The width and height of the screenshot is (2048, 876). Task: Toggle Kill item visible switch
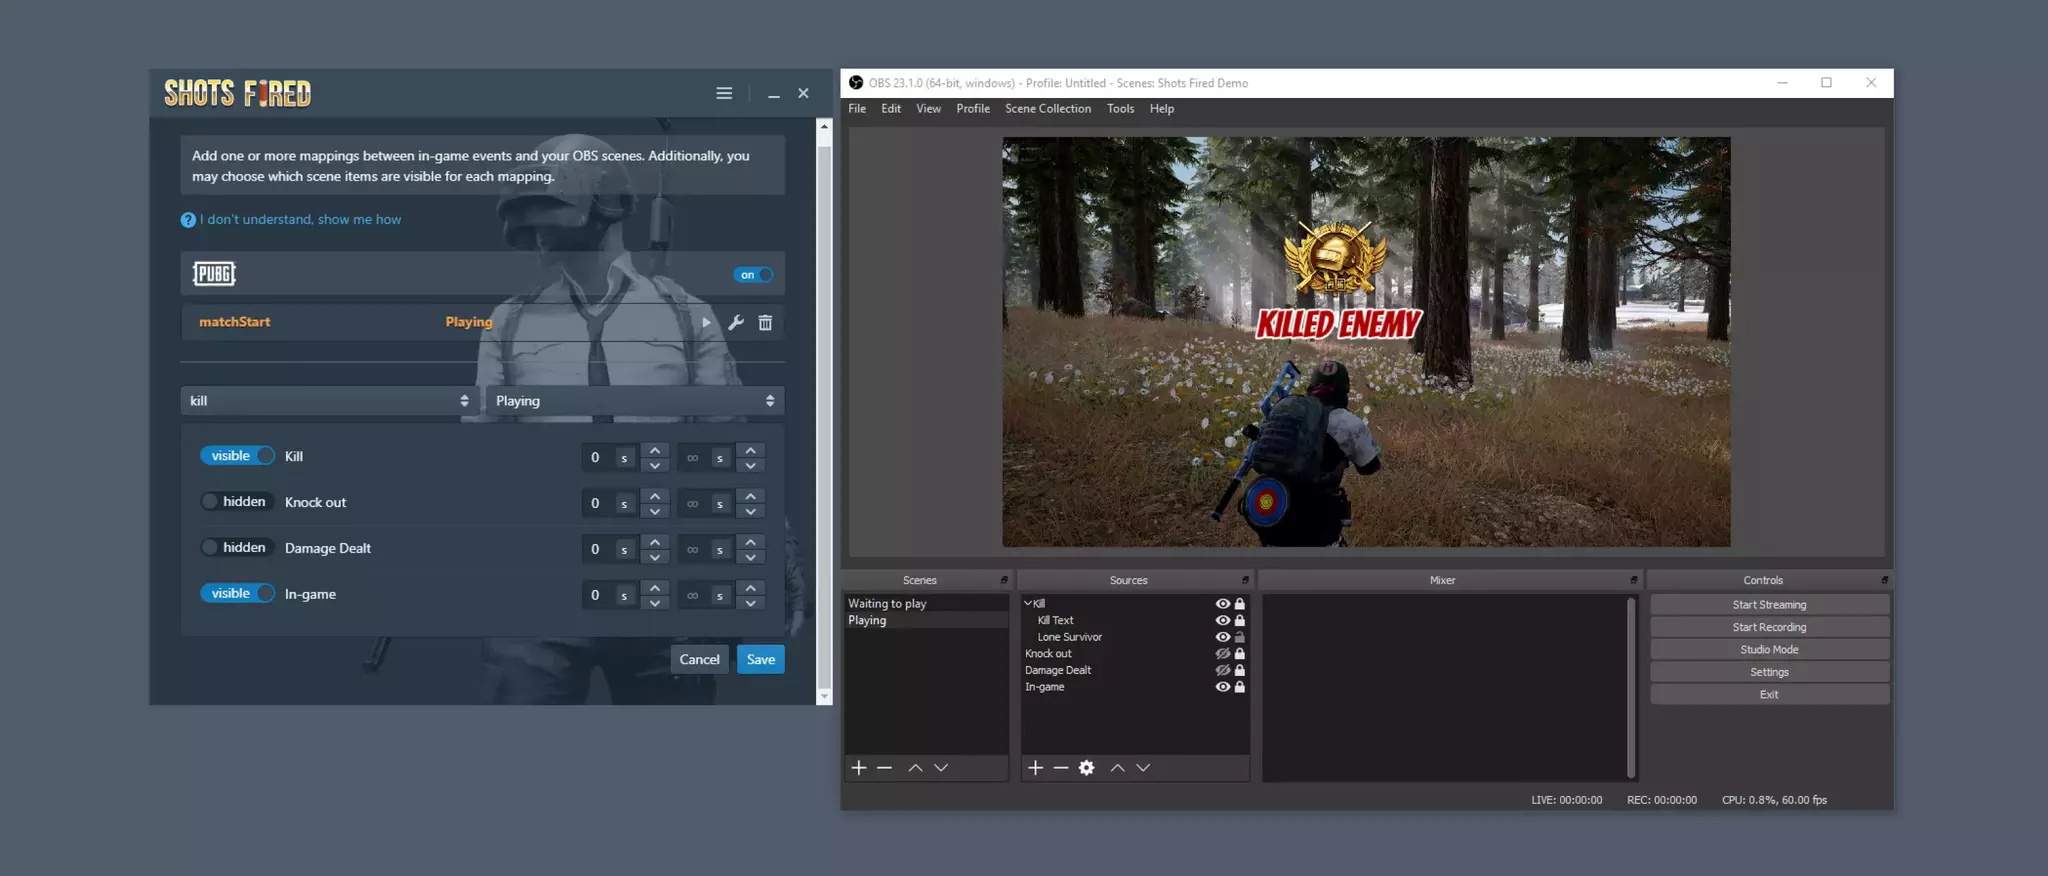click(x=237, y=456)
